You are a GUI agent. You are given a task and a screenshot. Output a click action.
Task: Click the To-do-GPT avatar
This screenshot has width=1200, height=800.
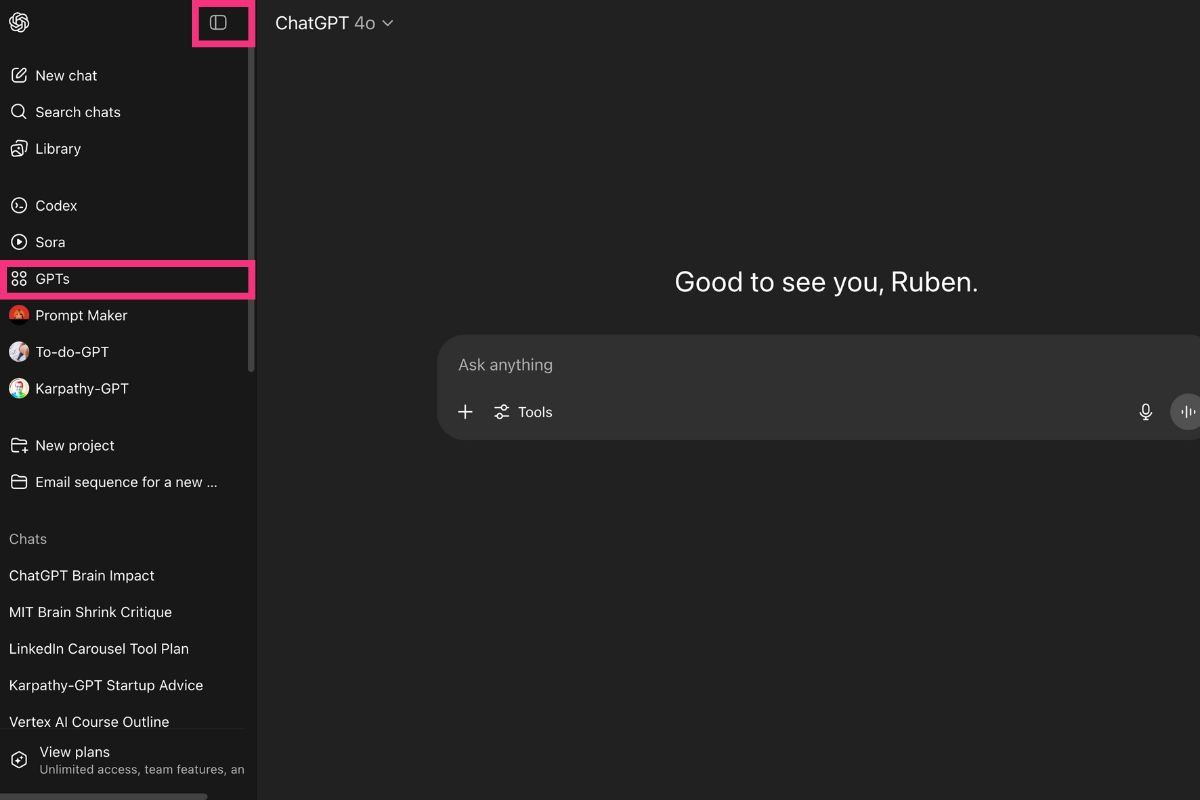point(19,352)
